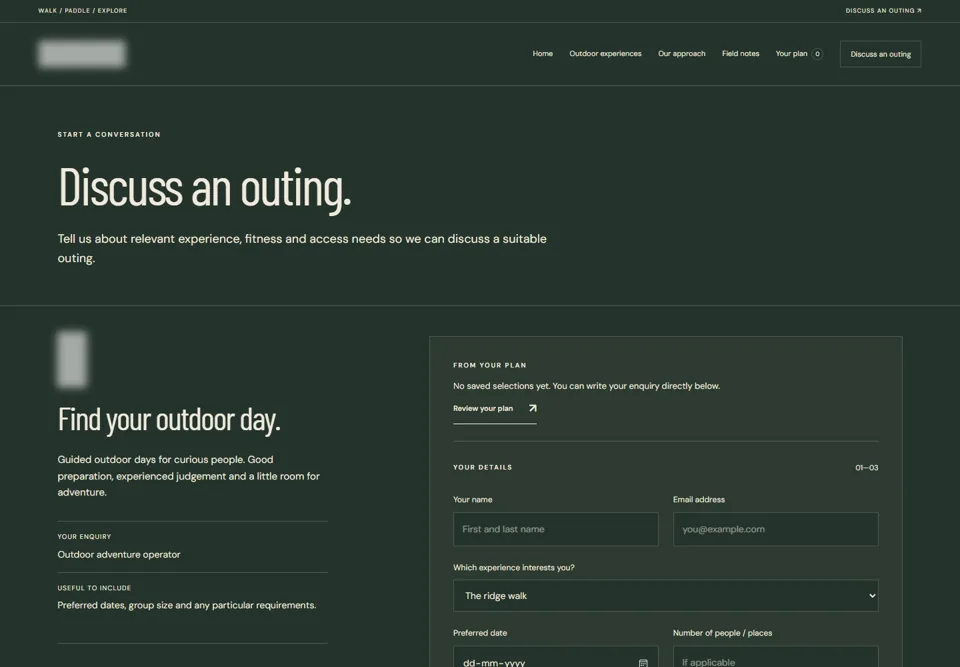960x667 pixels.
Task: Open the Outdoor experiences menu item
Action: point(605,54)
